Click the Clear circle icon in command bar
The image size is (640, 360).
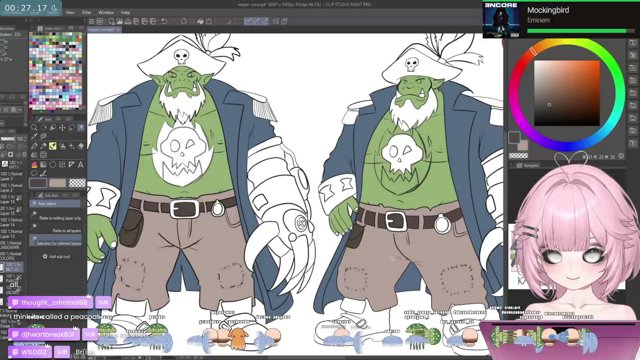point(184,21)
